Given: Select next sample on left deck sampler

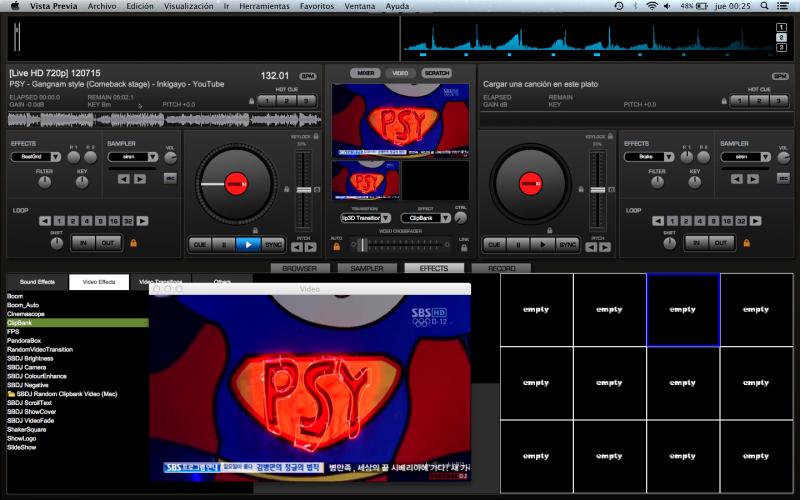Looking at the screenshot, I should (x=140, y=179).
